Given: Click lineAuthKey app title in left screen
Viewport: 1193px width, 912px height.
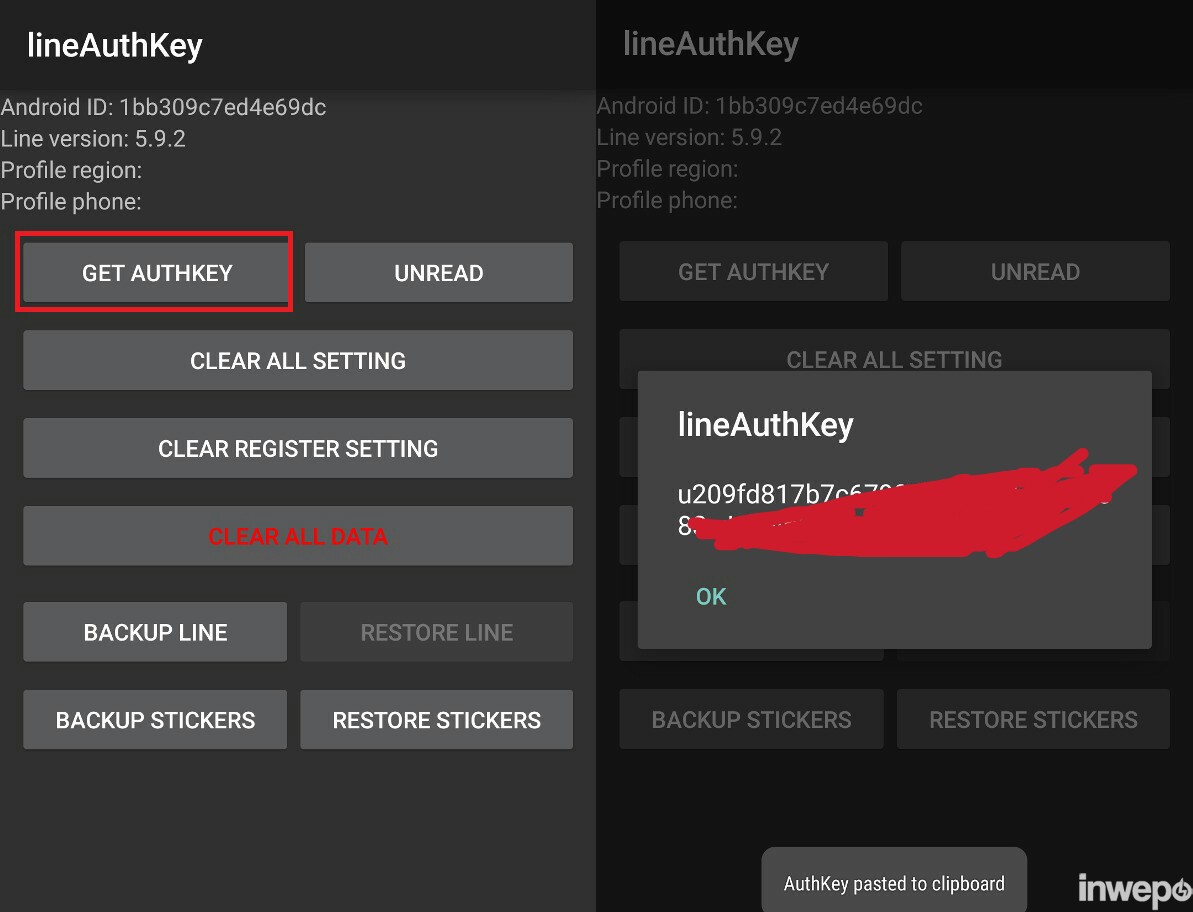Looking at the screenshot, I should pos(115,46).
